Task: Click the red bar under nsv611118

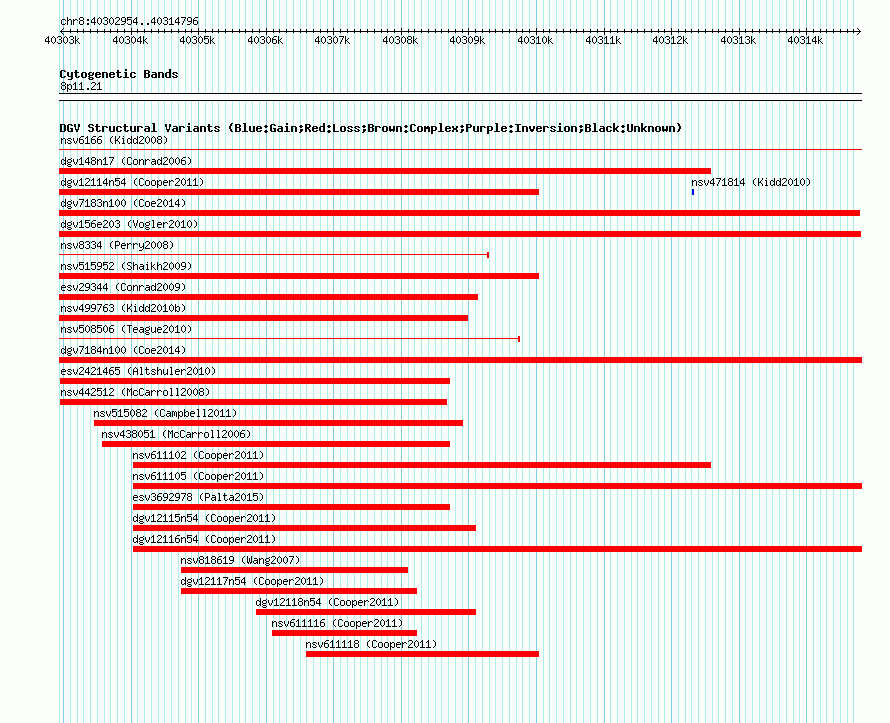Action: click(x=422, y=654)
